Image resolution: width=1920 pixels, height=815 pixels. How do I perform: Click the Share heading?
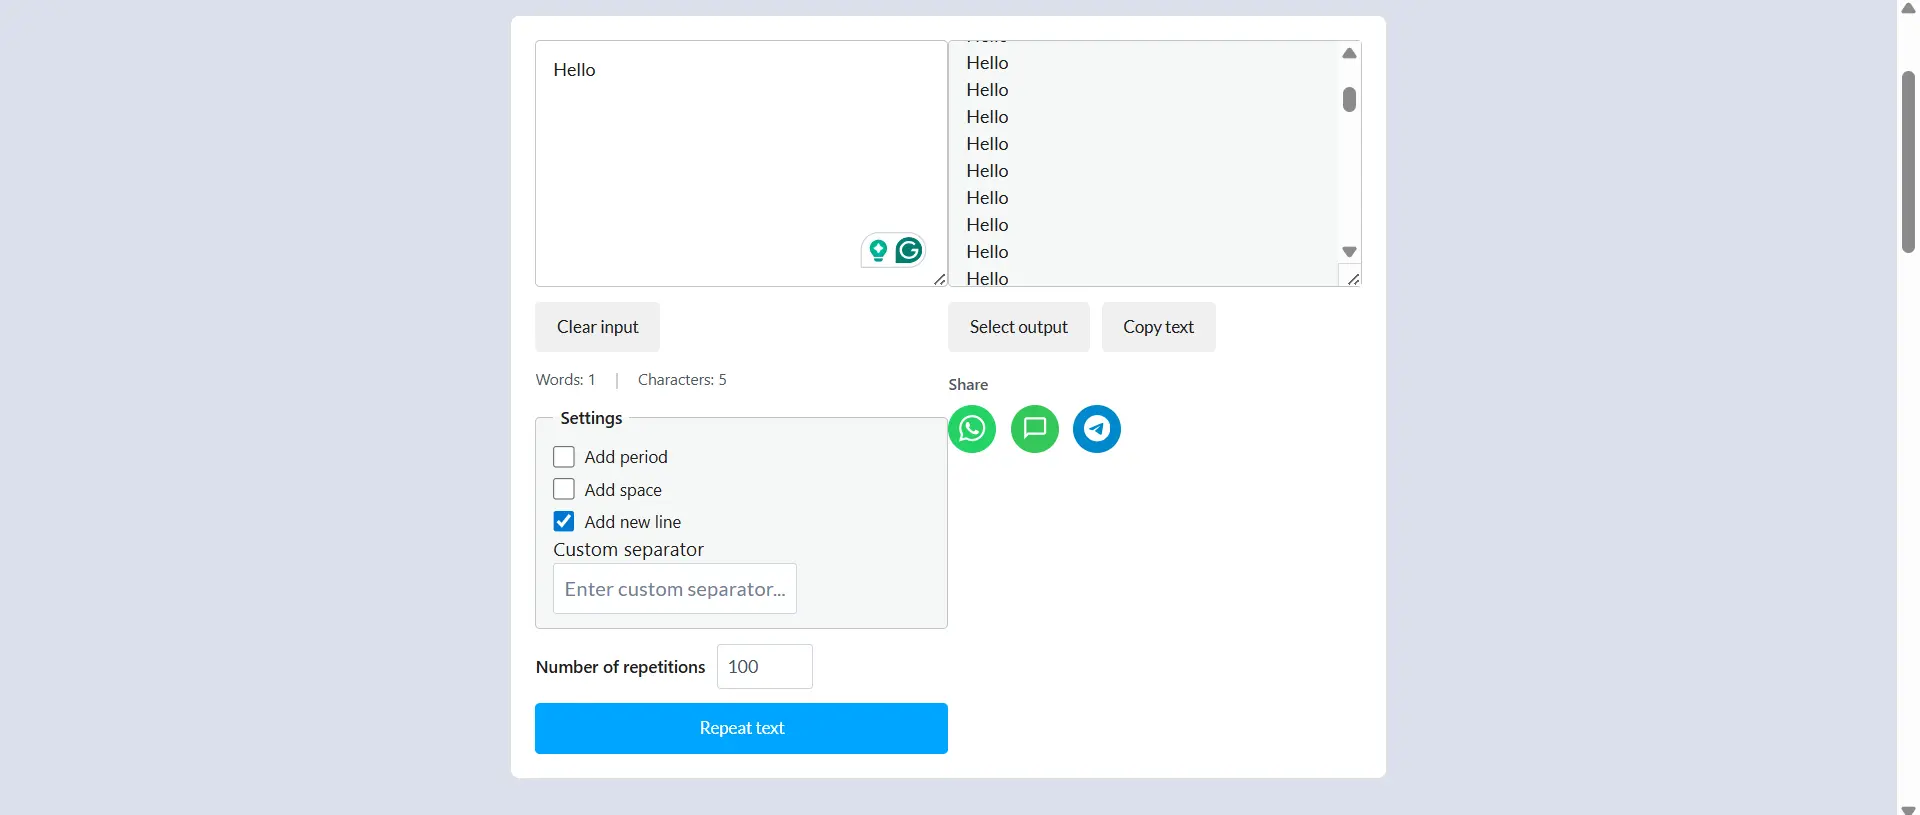[x=968, y=385]
